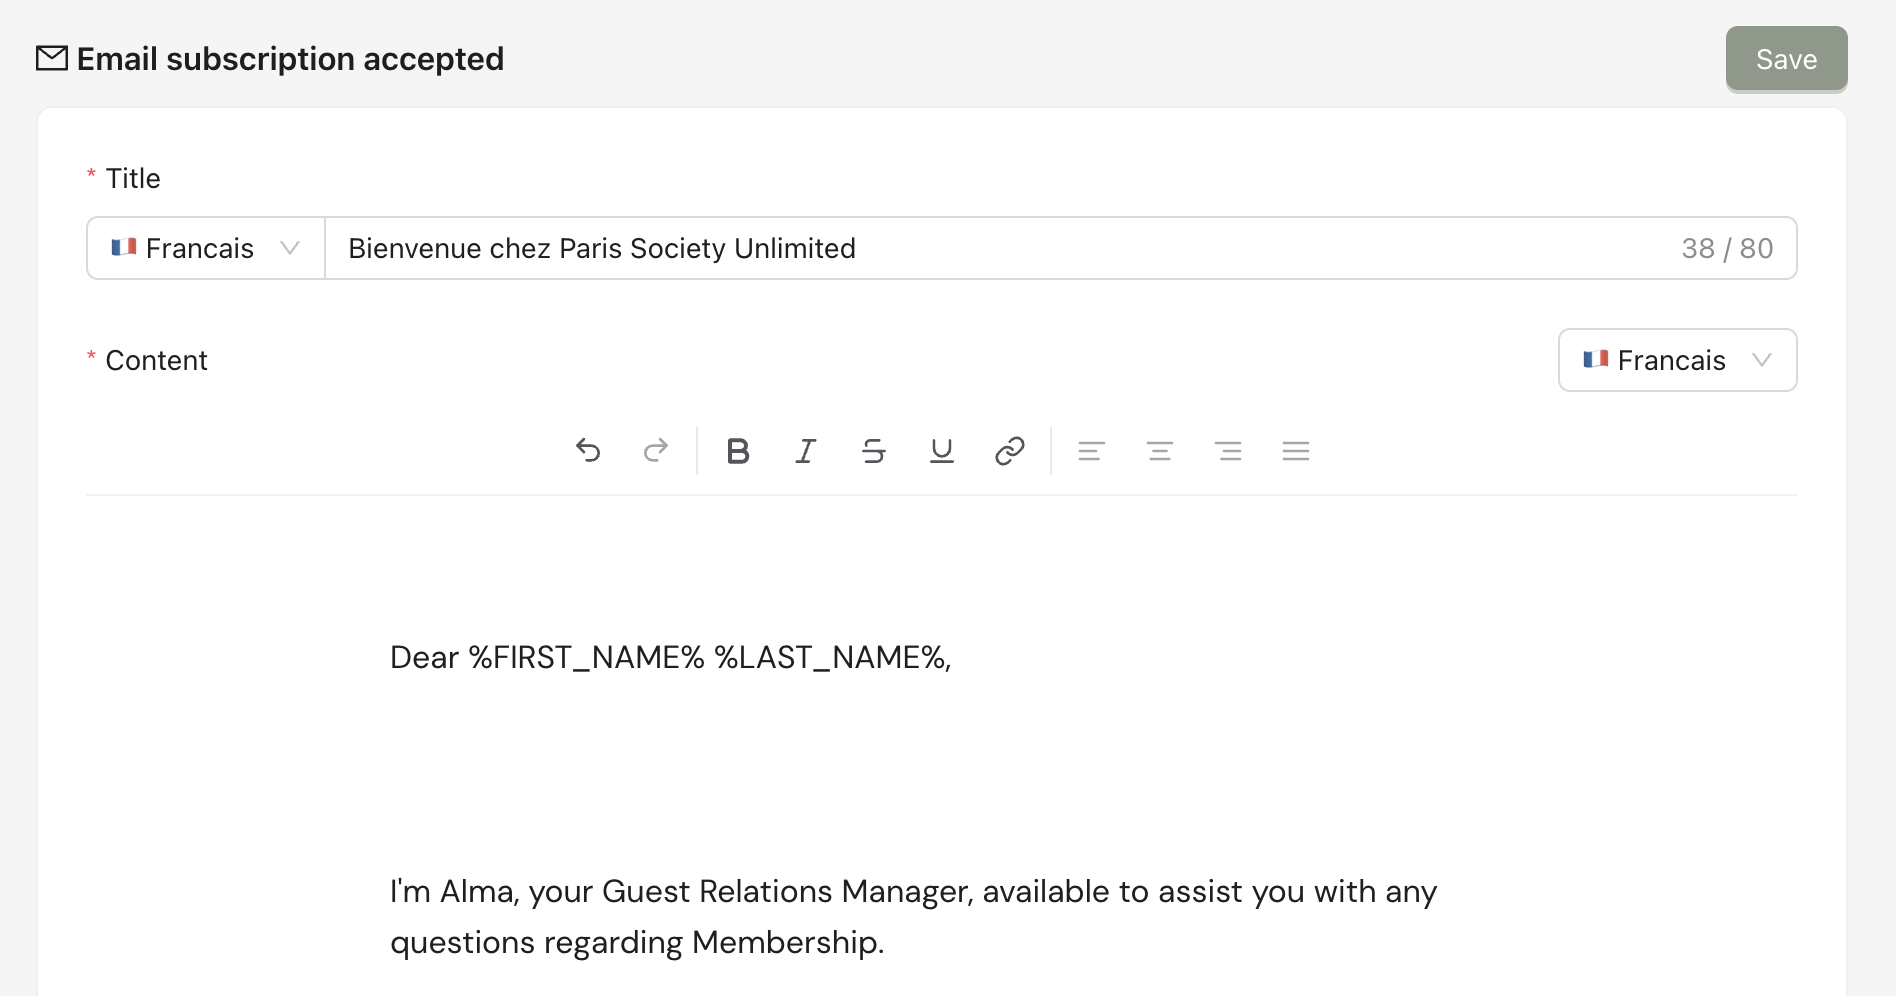Save the email template
This screenshot has height=996, width=1896.
point(1786,59)
